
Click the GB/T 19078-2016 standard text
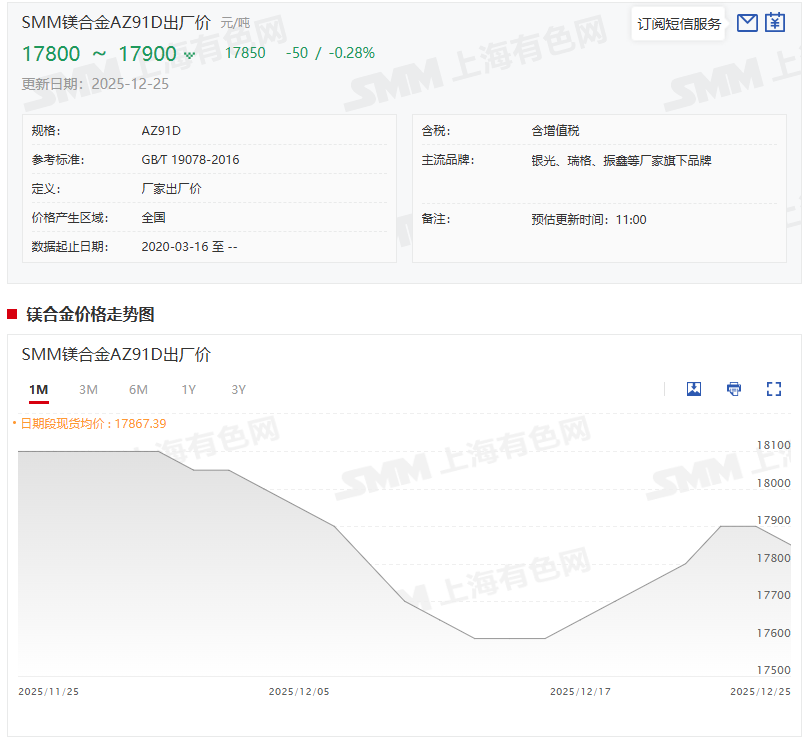coord(190,160)
